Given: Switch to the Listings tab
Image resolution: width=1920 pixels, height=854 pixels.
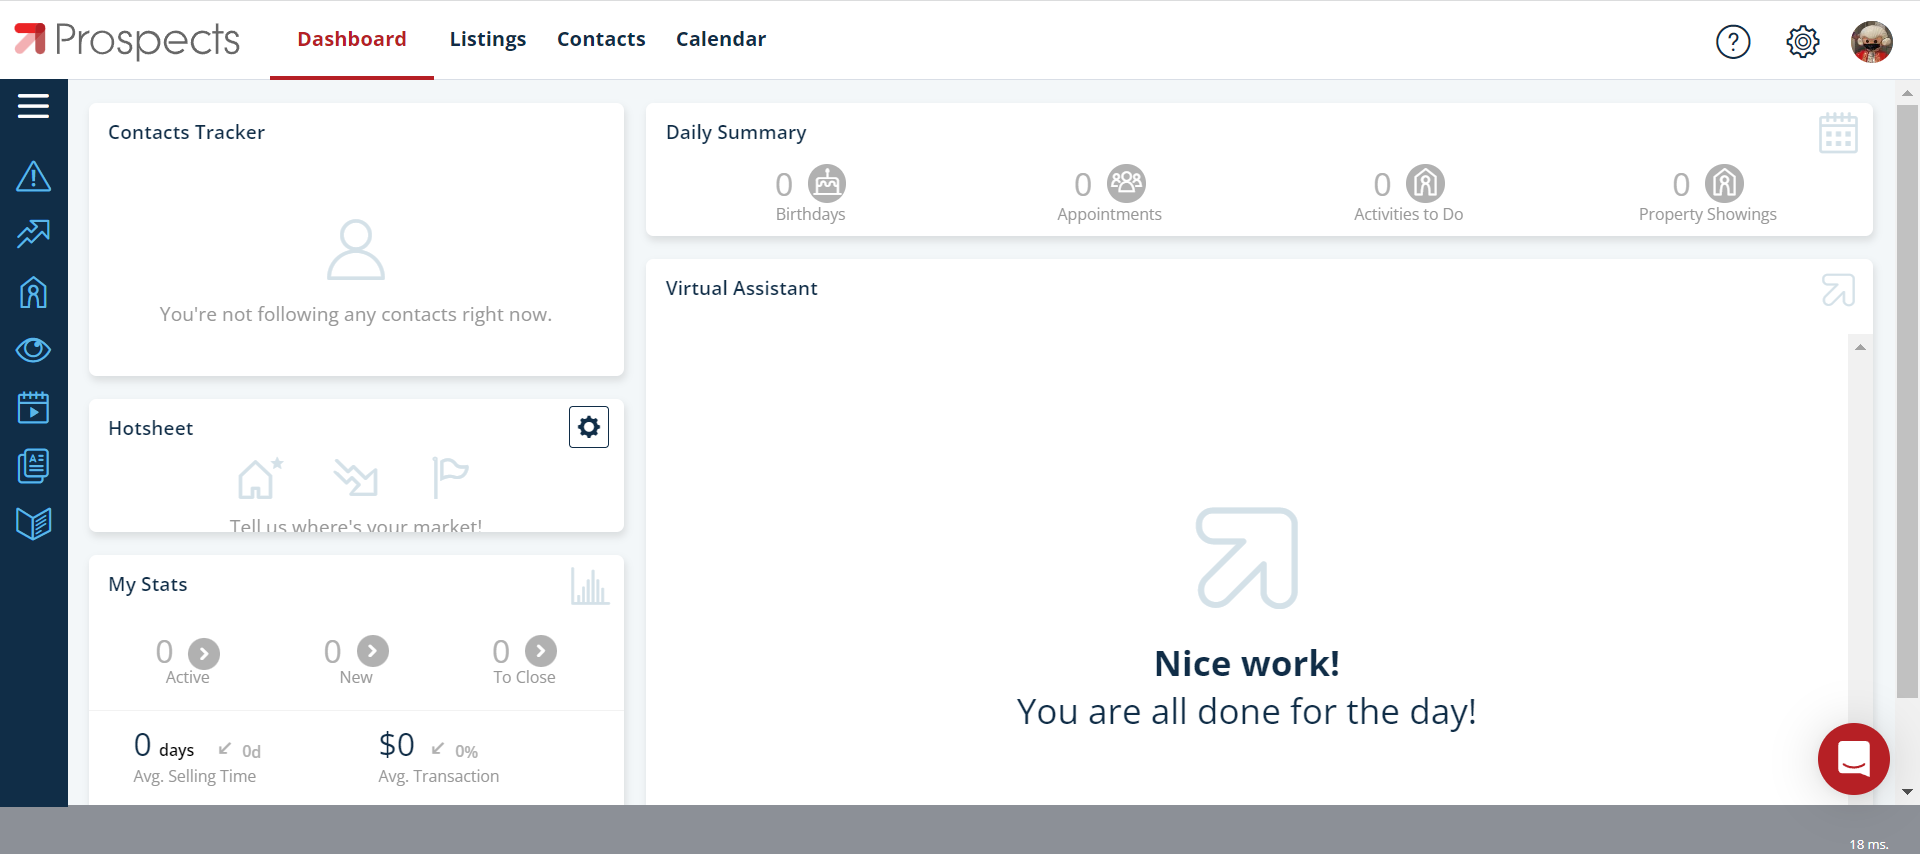Looking at the screenshot, I should [487, 39].
